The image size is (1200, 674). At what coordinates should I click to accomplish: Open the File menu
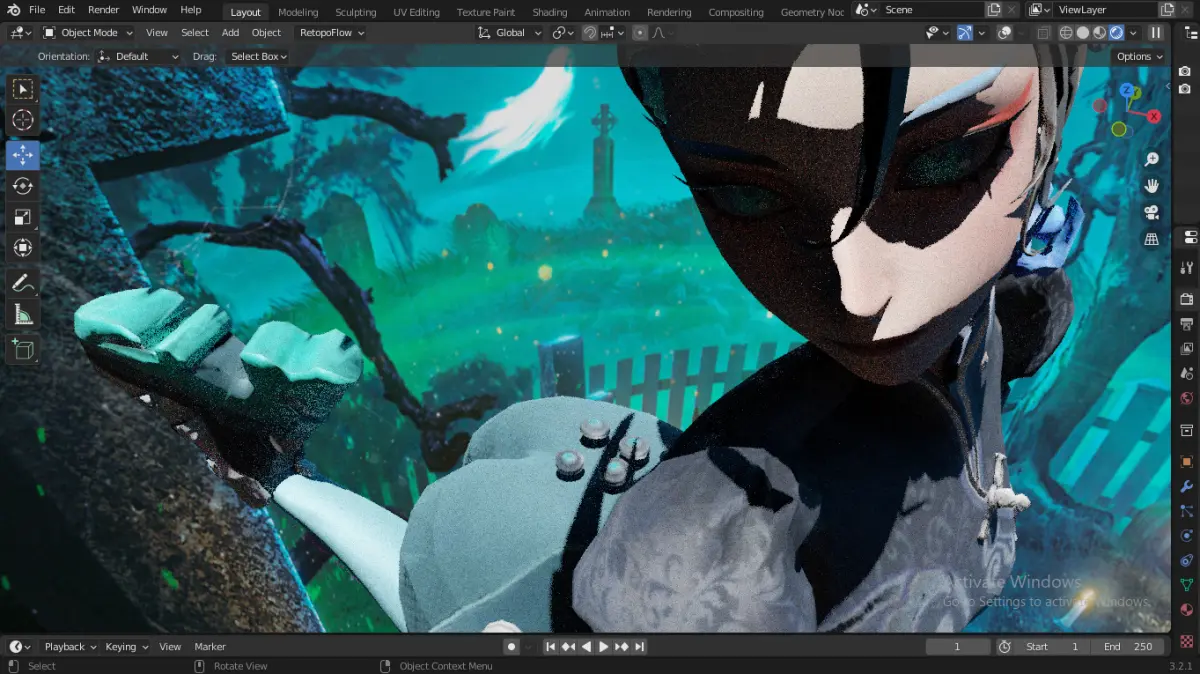tap(37, 10)
